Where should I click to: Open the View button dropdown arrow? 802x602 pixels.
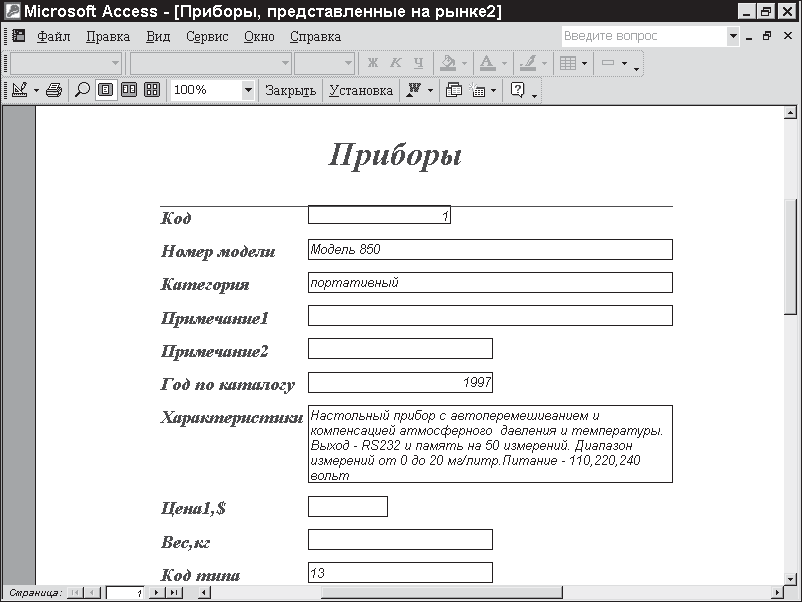[36, 90]
